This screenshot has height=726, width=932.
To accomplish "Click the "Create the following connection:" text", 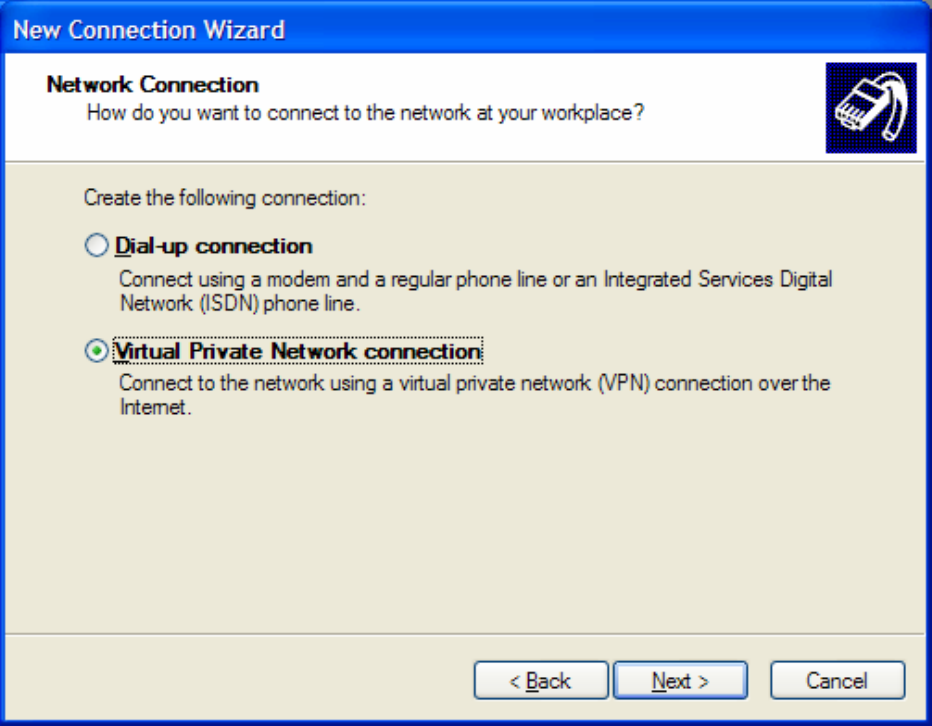I will click(225, 198).
